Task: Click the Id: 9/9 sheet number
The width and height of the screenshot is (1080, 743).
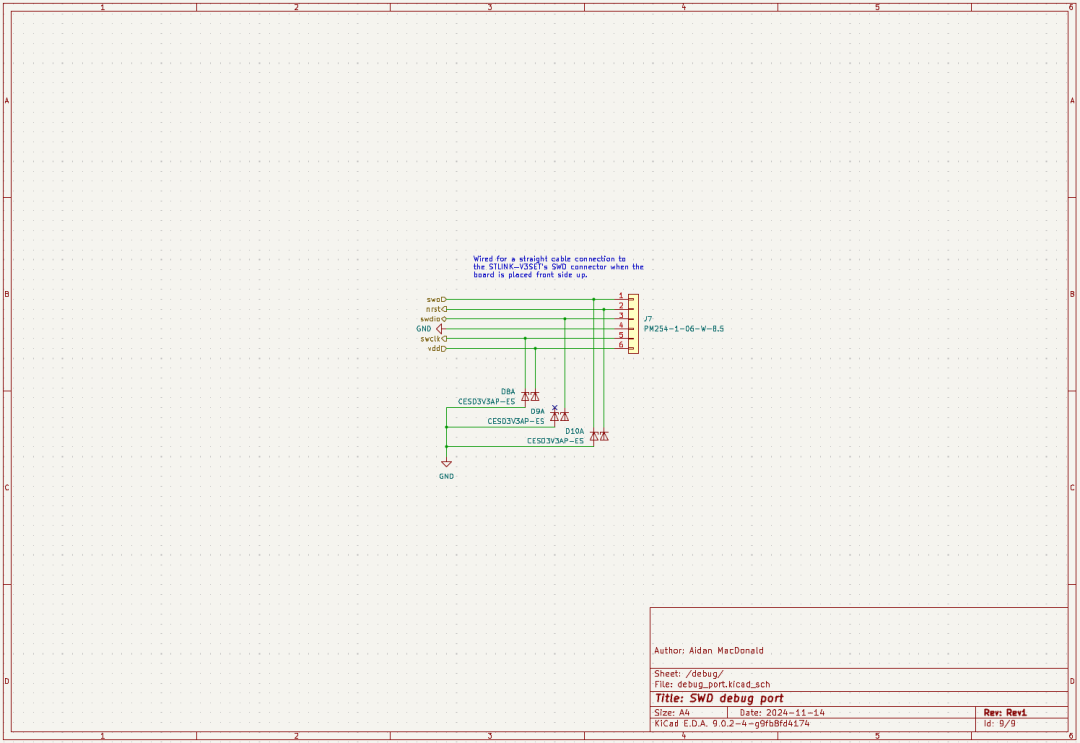Action: (x=999, y=724)
